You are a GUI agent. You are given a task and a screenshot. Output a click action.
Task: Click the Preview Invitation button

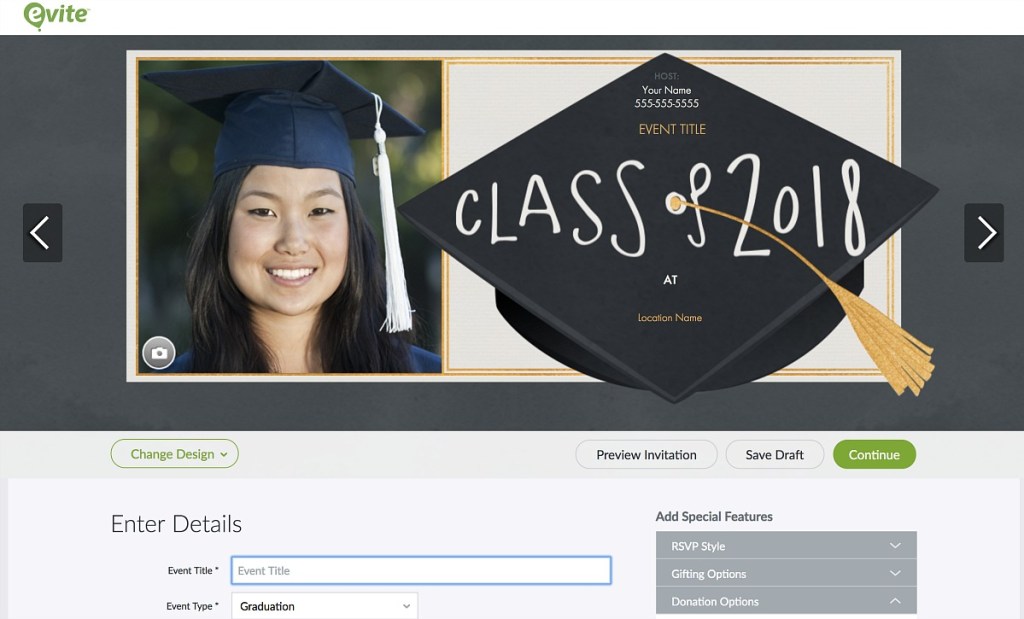[646, 454]
